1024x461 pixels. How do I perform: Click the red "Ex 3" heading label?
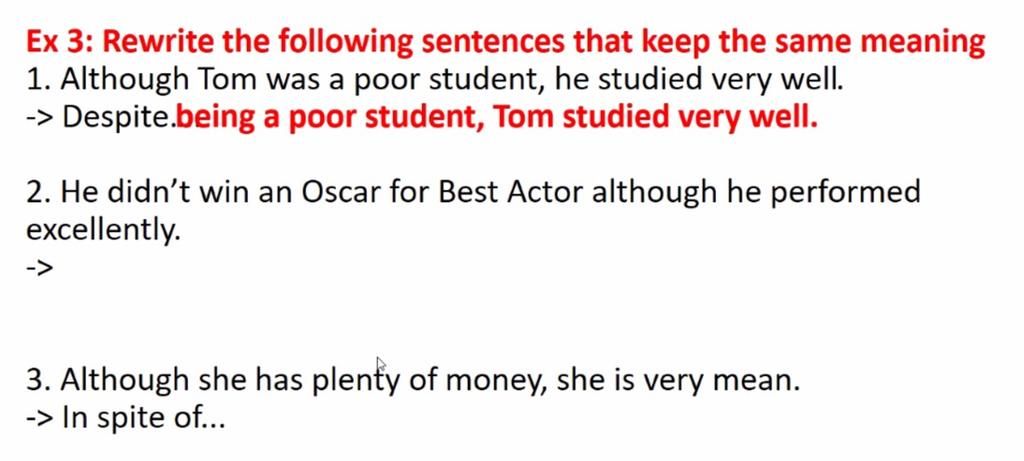coord(61,42)
